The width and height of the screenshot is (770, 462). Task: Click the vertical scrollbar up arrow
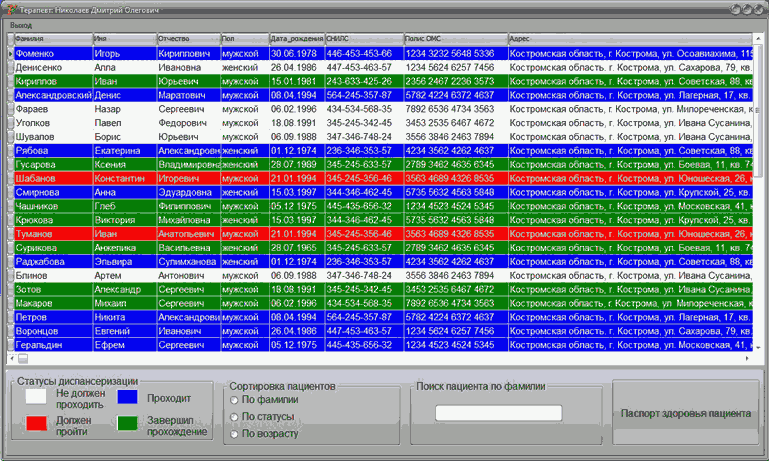pos(758,38)
